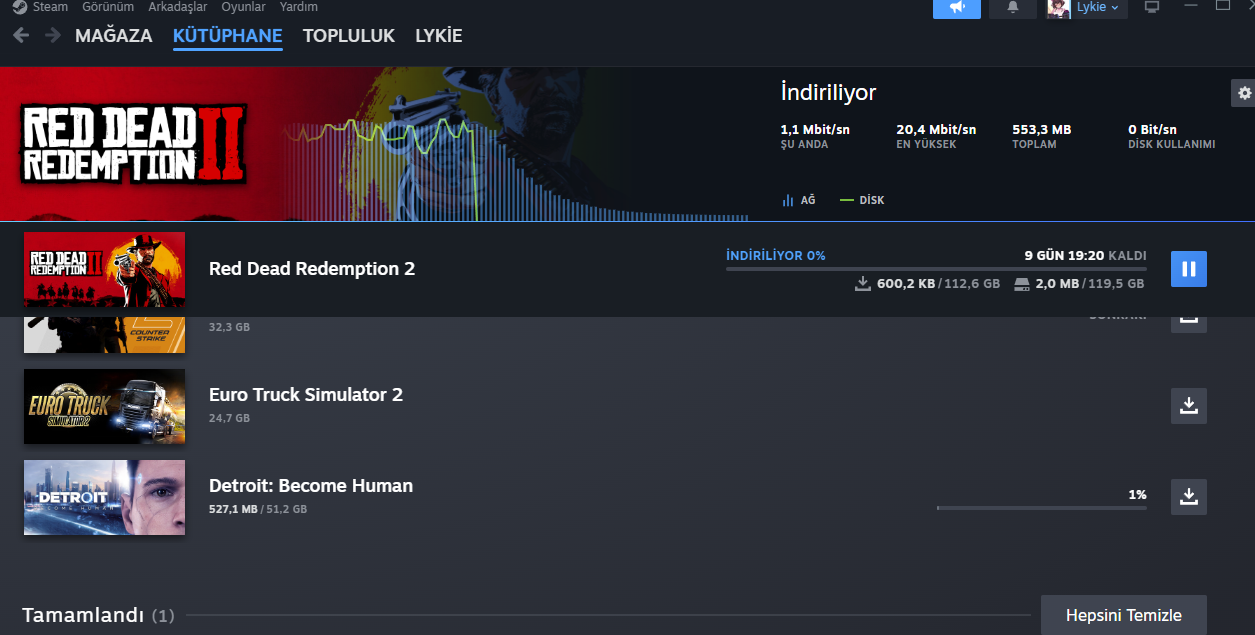Switch to the TOPLULUK tab
The image size is (1255, 635).
pyautogui.click(x=349, y=36)
